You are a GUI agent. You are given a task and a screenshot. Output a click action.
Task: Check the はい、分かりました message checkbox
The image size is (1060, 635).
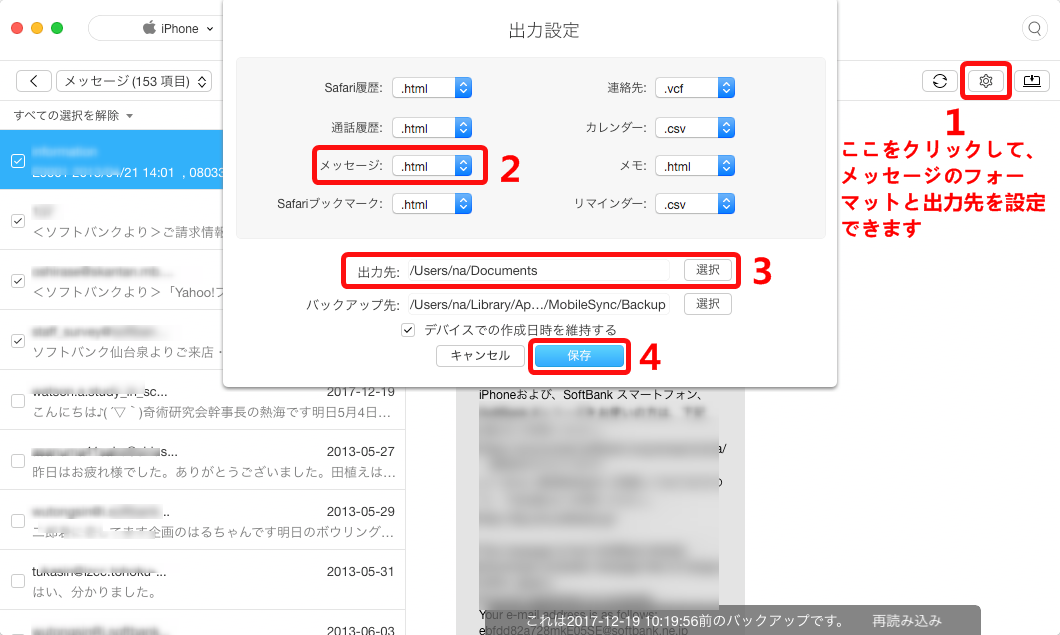coord(18,581)
